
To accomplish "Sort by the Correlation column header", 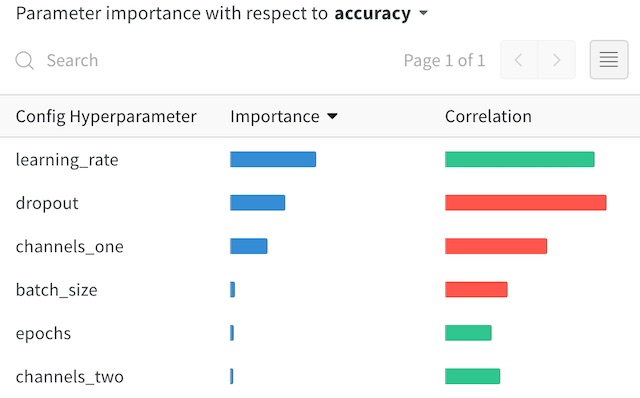I will (x=488, y=117).
